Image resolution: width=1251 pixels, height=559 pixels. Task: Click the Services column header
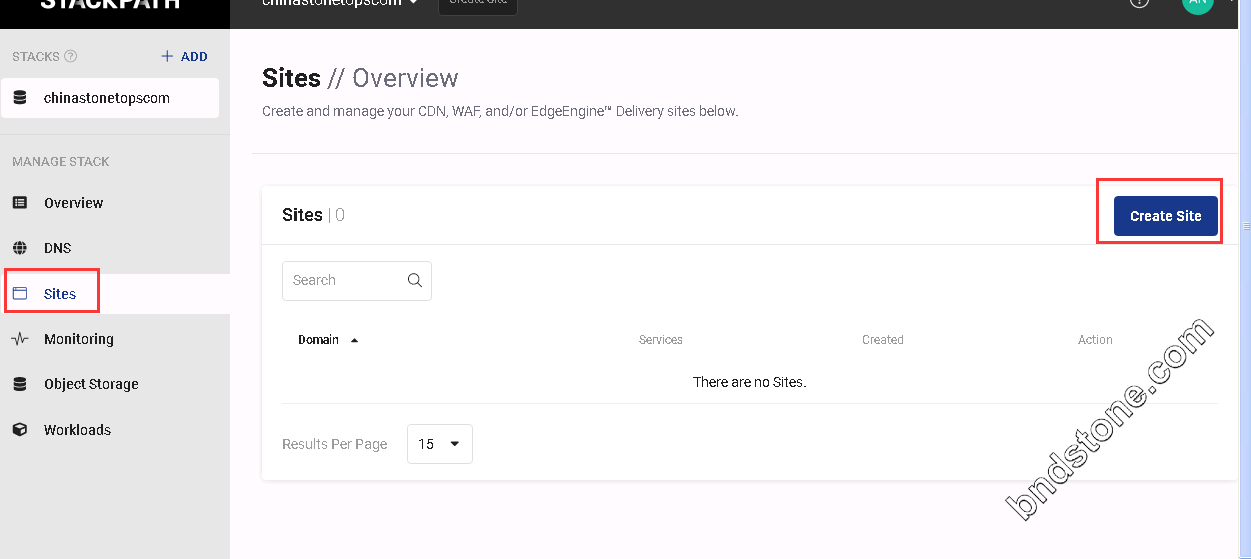tap(661, 340)
